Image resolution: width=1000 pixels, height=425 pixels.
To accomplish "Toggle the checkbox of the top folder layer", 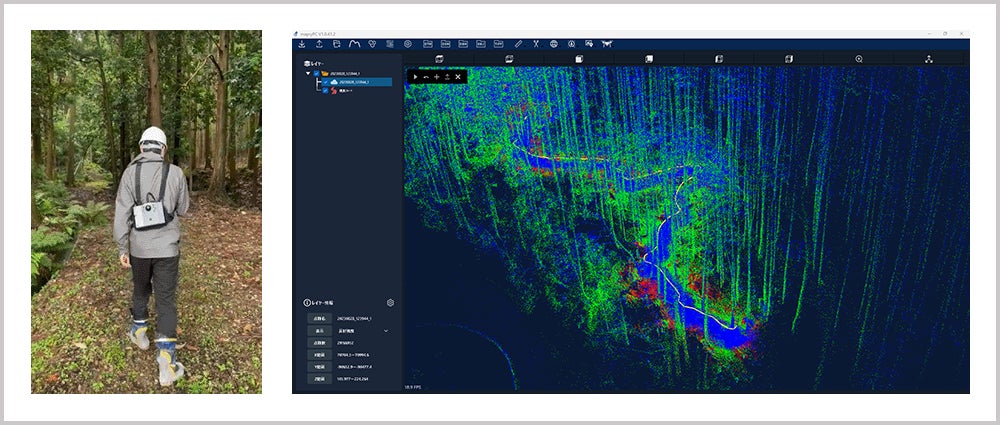I will point(317,73).
